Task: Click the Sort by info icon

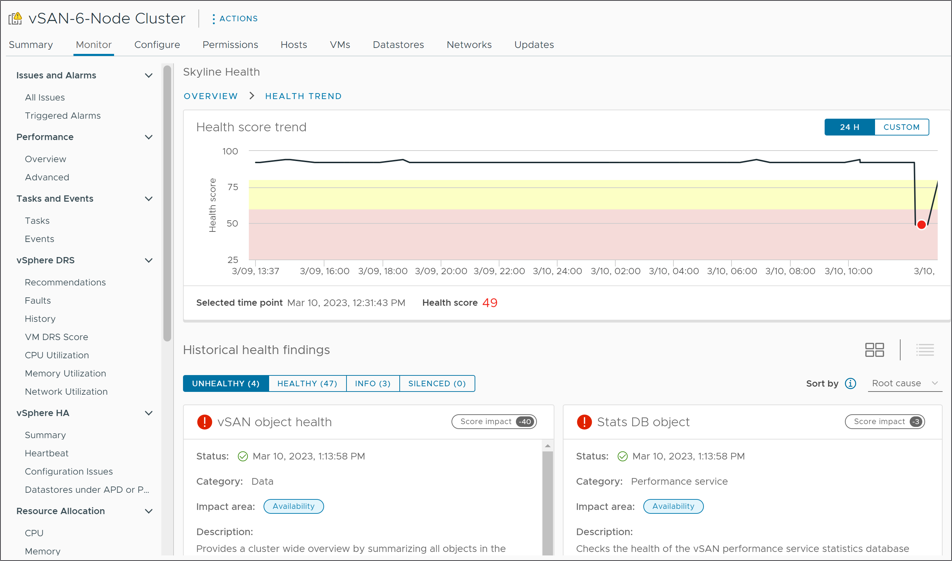Action: (x=850, y=383)
